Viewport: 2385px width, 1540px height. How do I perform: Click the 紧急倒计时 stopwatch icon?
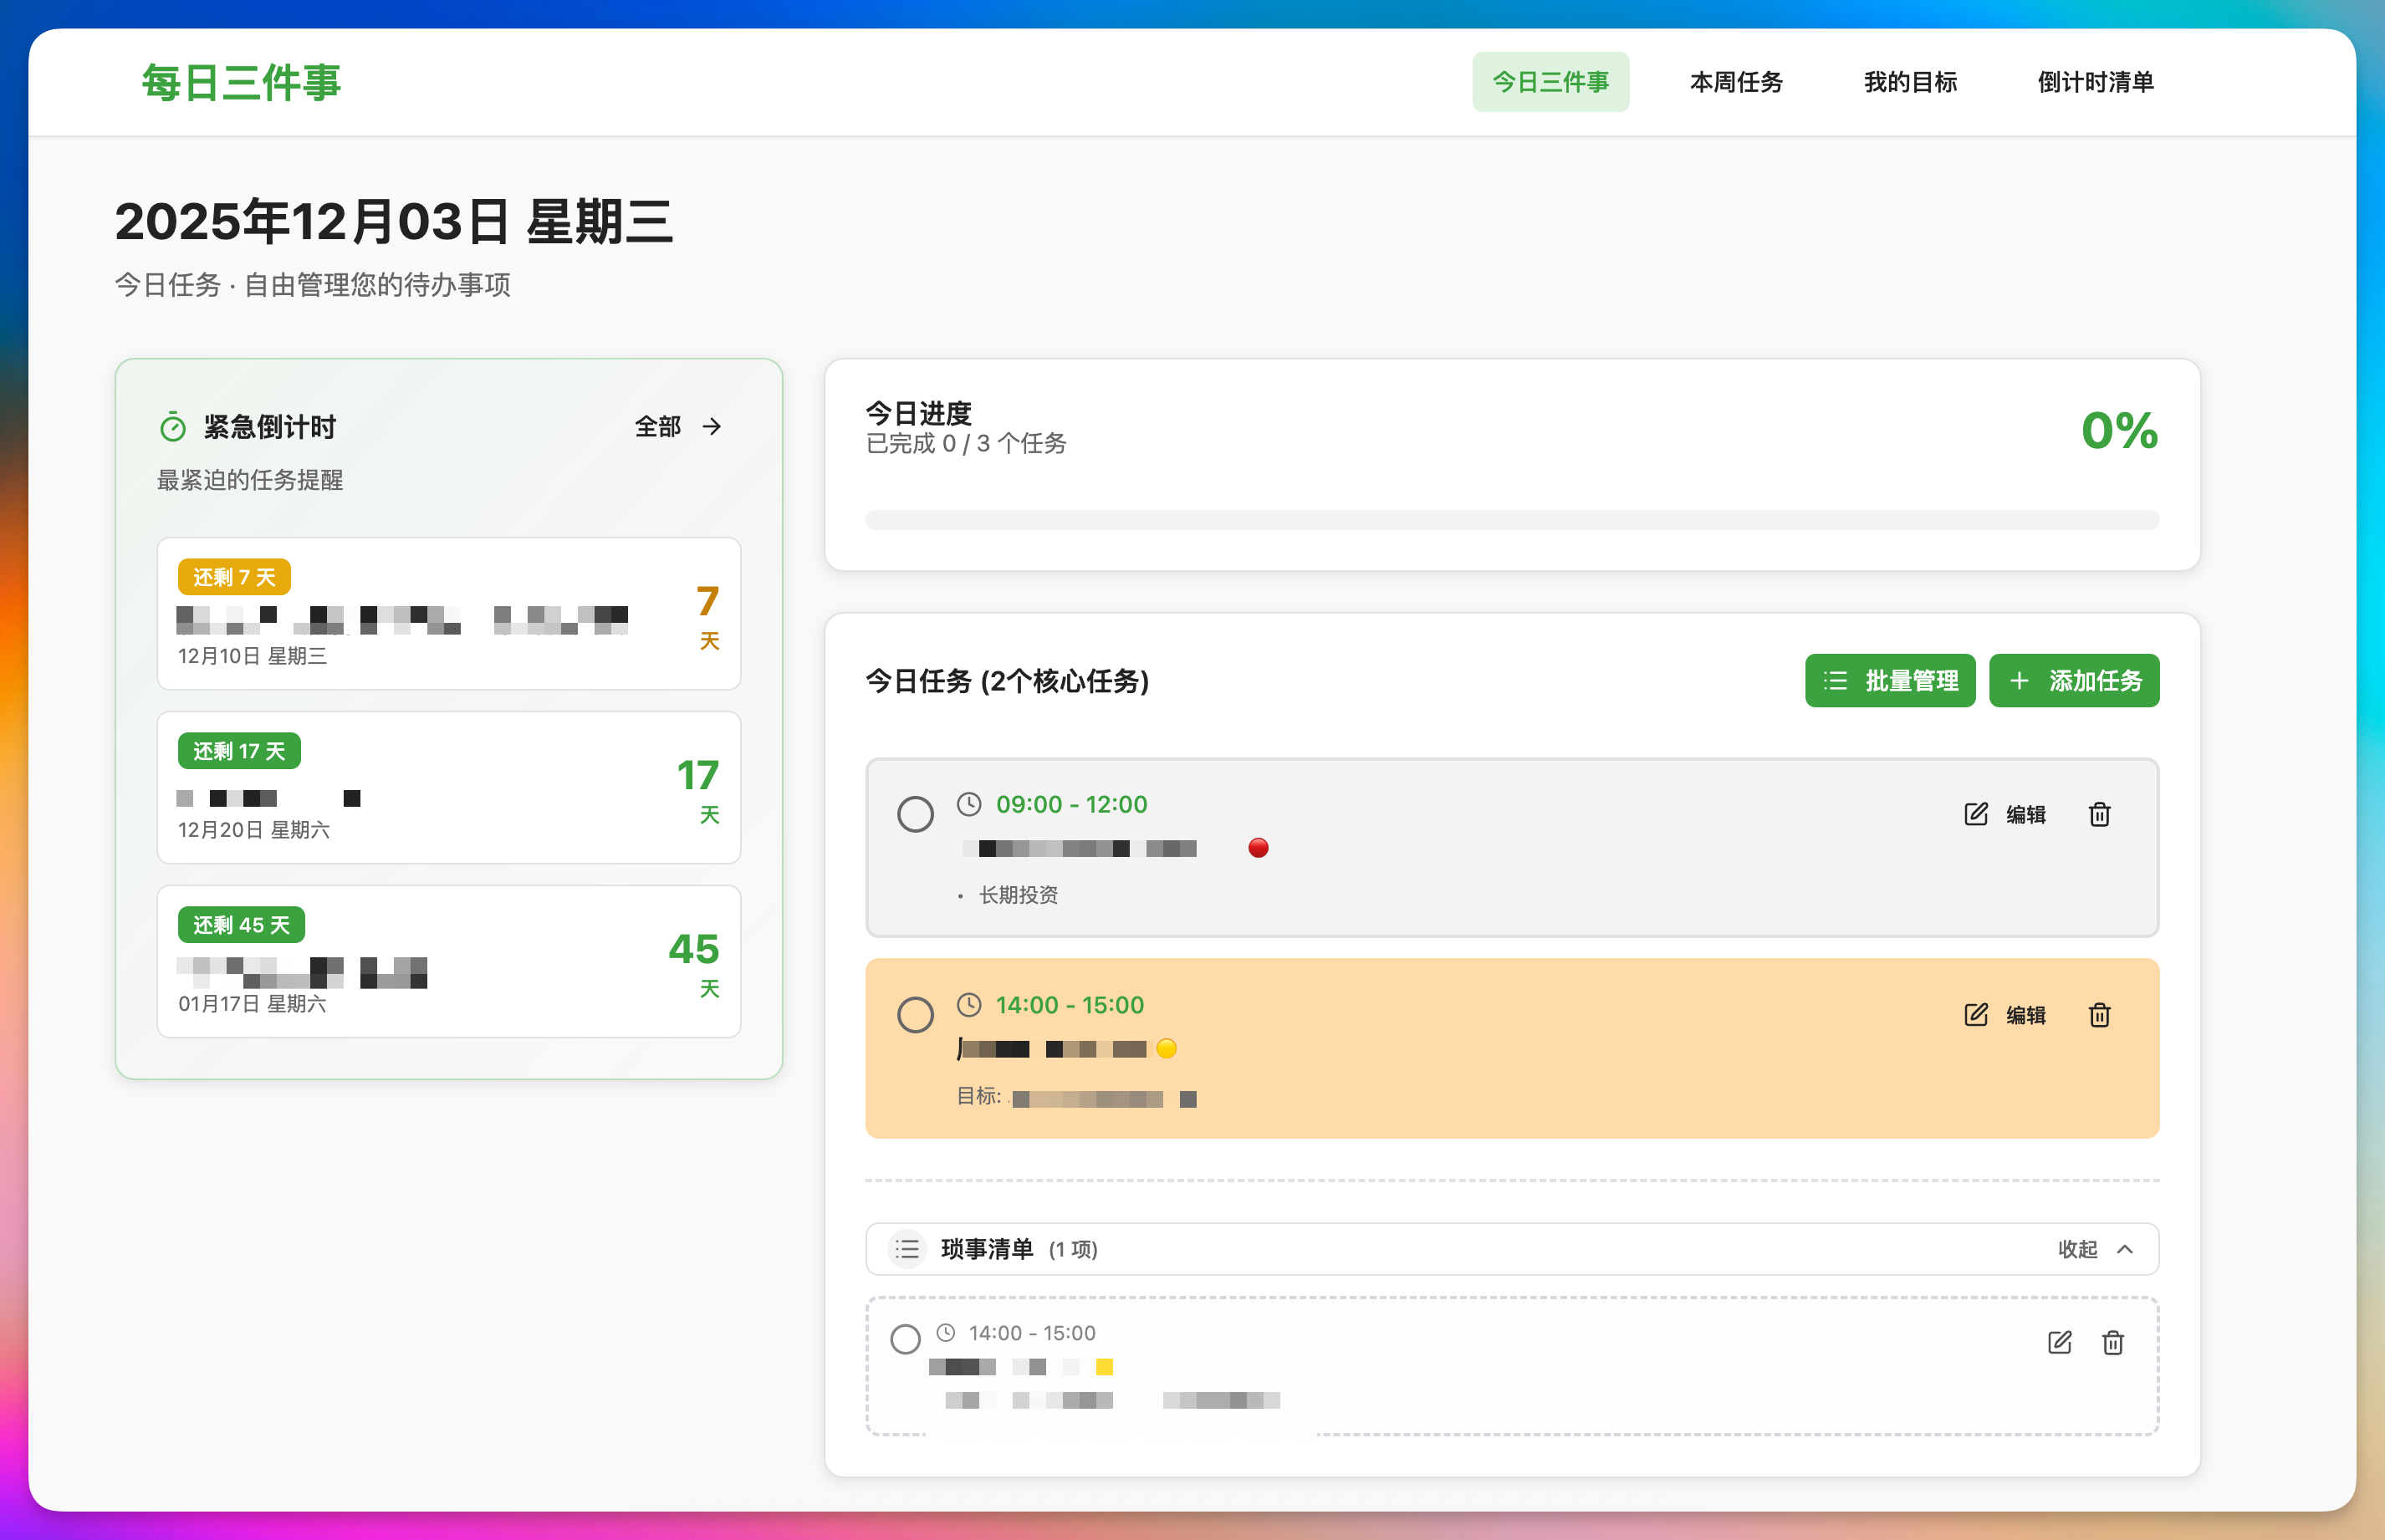coord(173,428)
